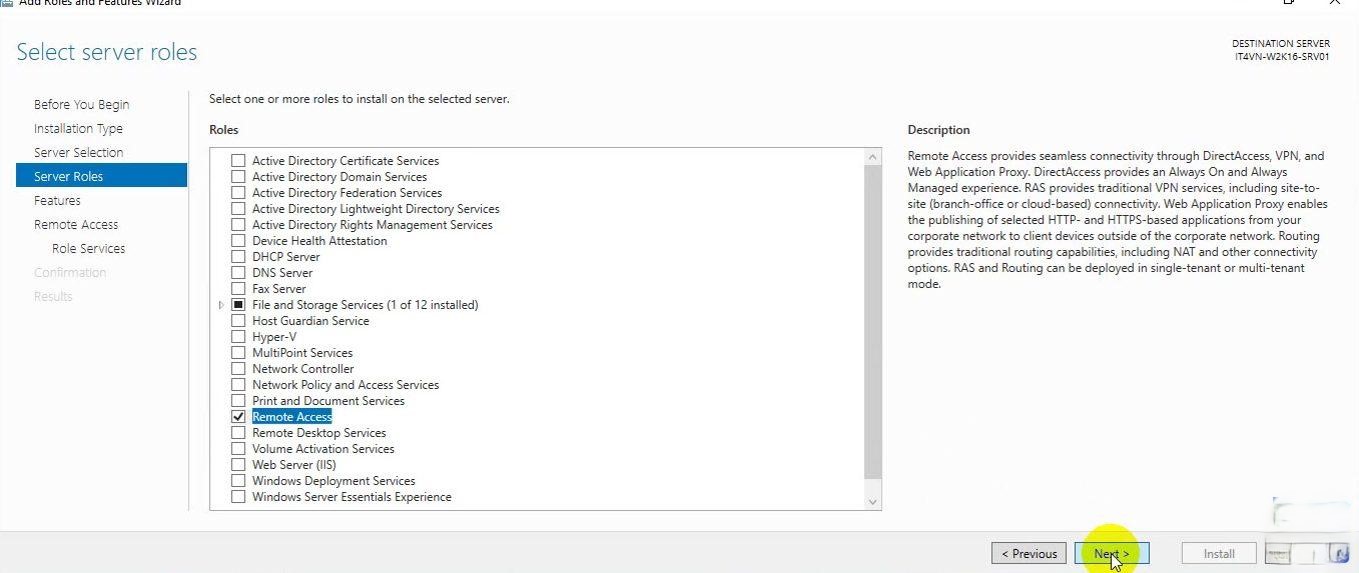
Task: Check the Windows Deployment Services checkbox
Action: (238, 481)
